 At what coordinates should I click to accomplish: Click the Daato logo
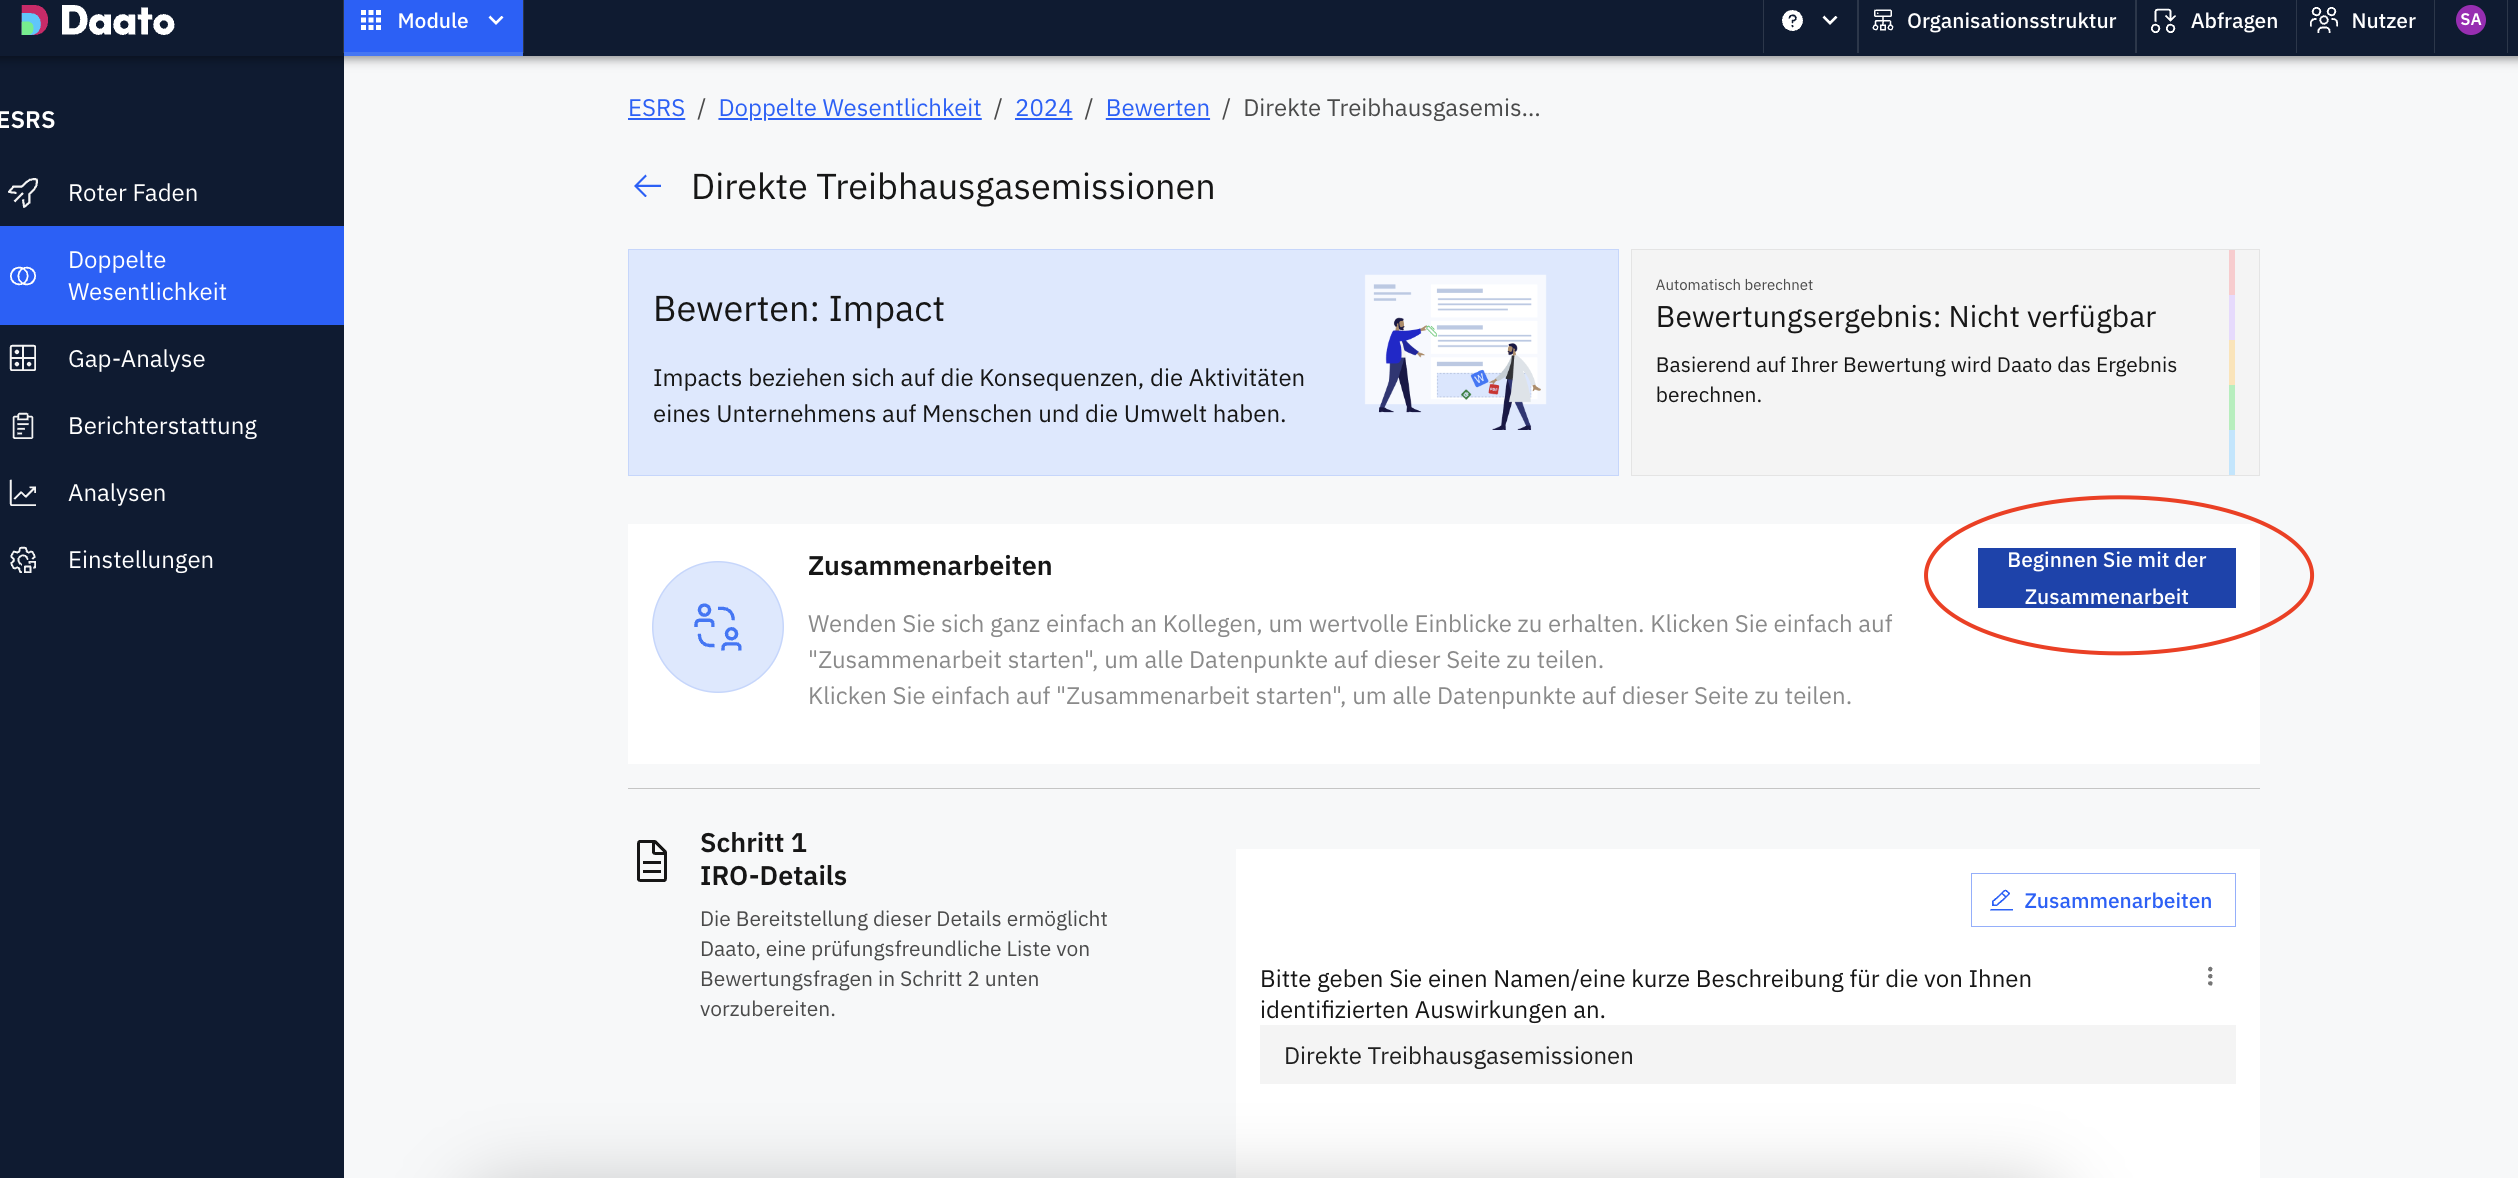click(98, 21)
